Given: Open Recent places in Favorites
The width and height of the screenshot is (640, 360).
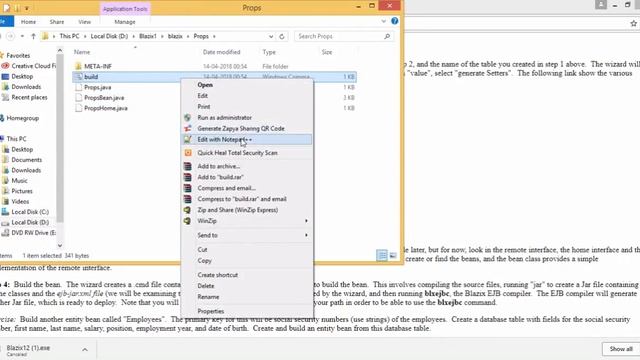Looking at the screenshot, I should (x=24, y=97).
